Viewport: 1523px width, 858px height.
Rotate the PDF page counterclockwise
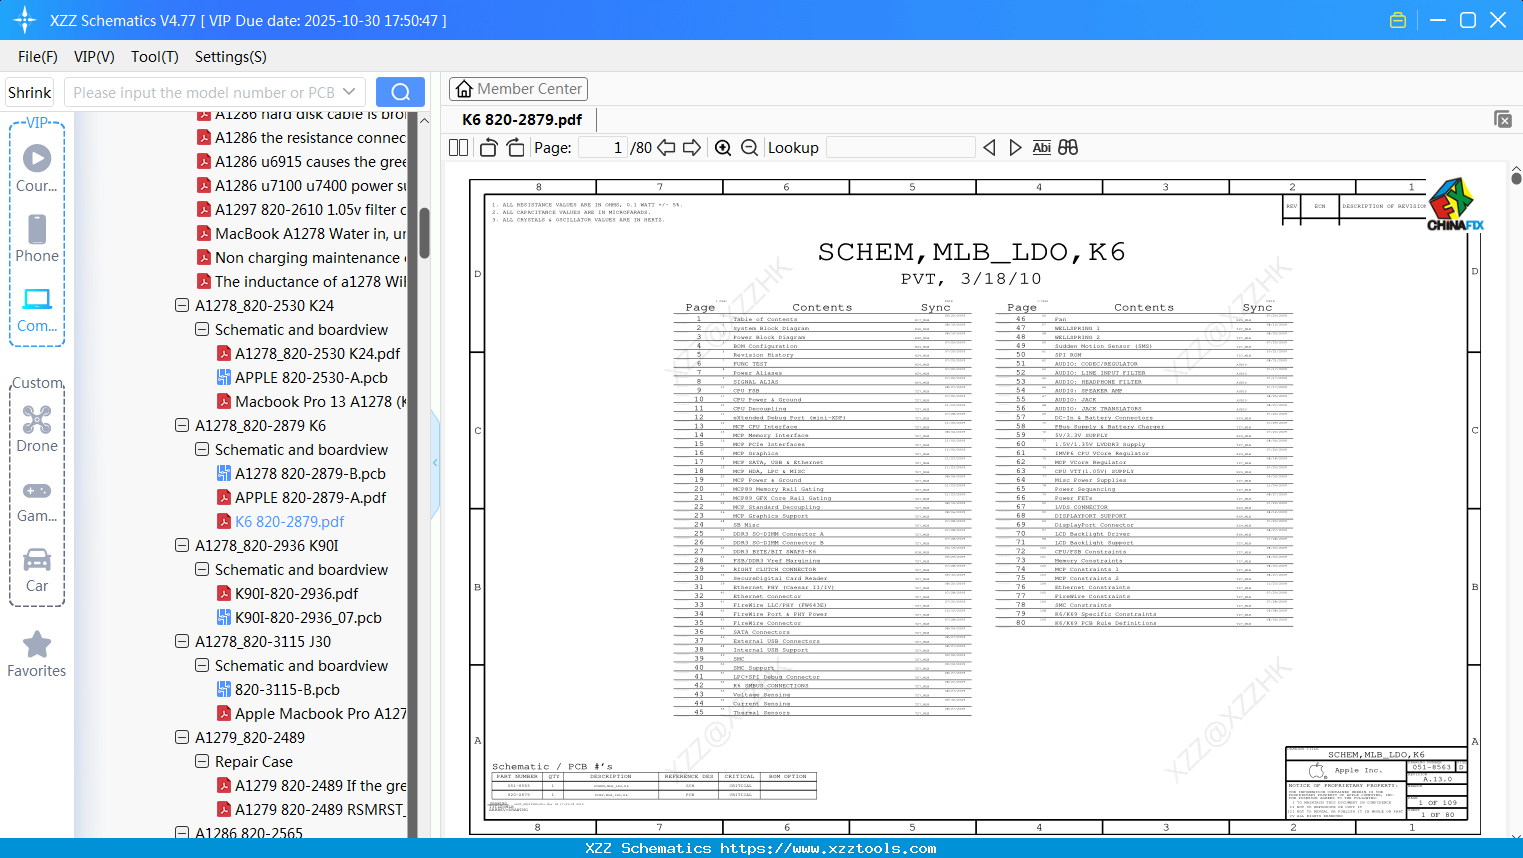point(489,148)
